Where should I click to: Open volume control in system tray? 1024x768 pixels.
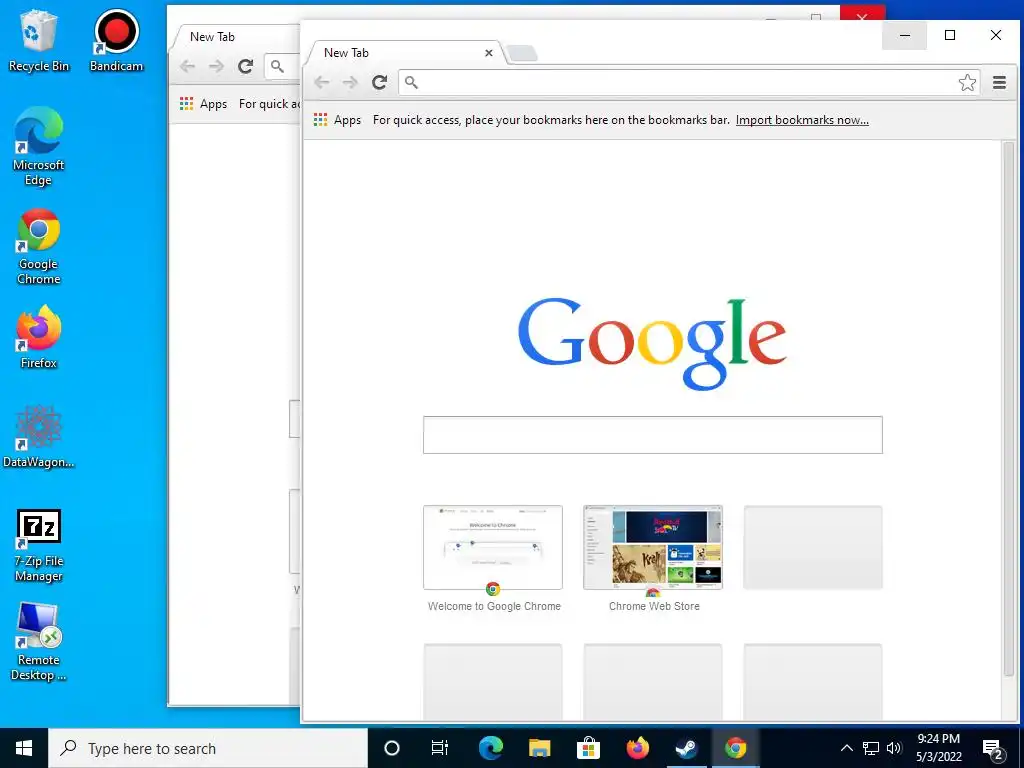894,748
